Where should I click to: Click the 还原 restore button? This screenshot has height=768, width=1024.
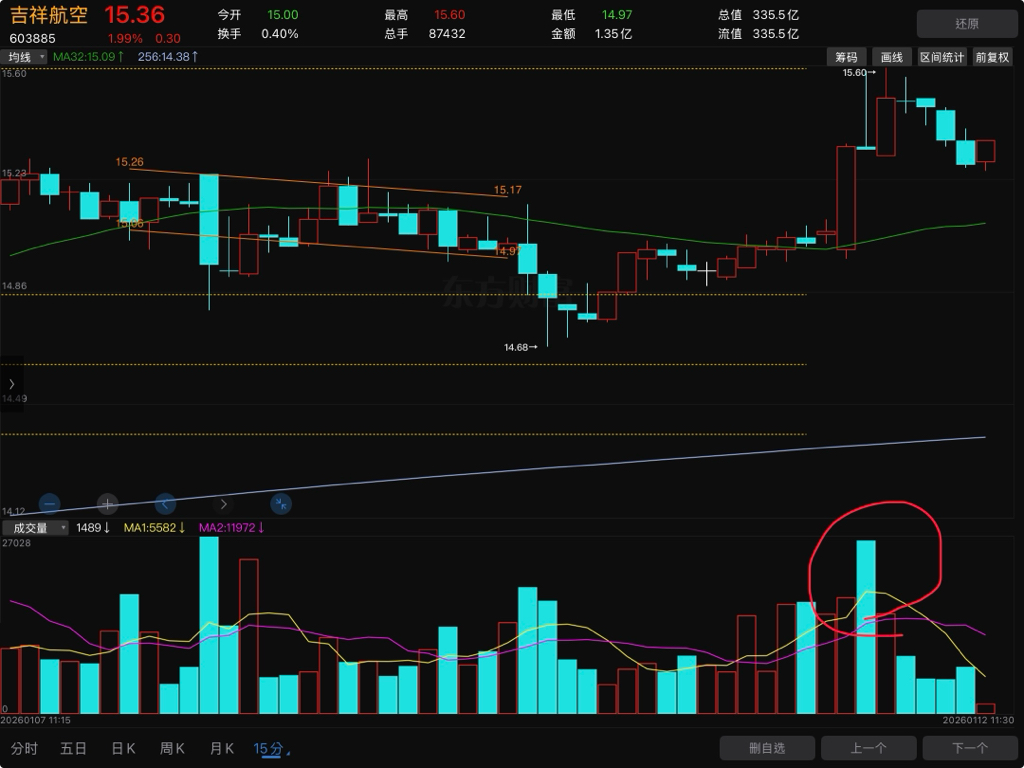pos(967,24)
